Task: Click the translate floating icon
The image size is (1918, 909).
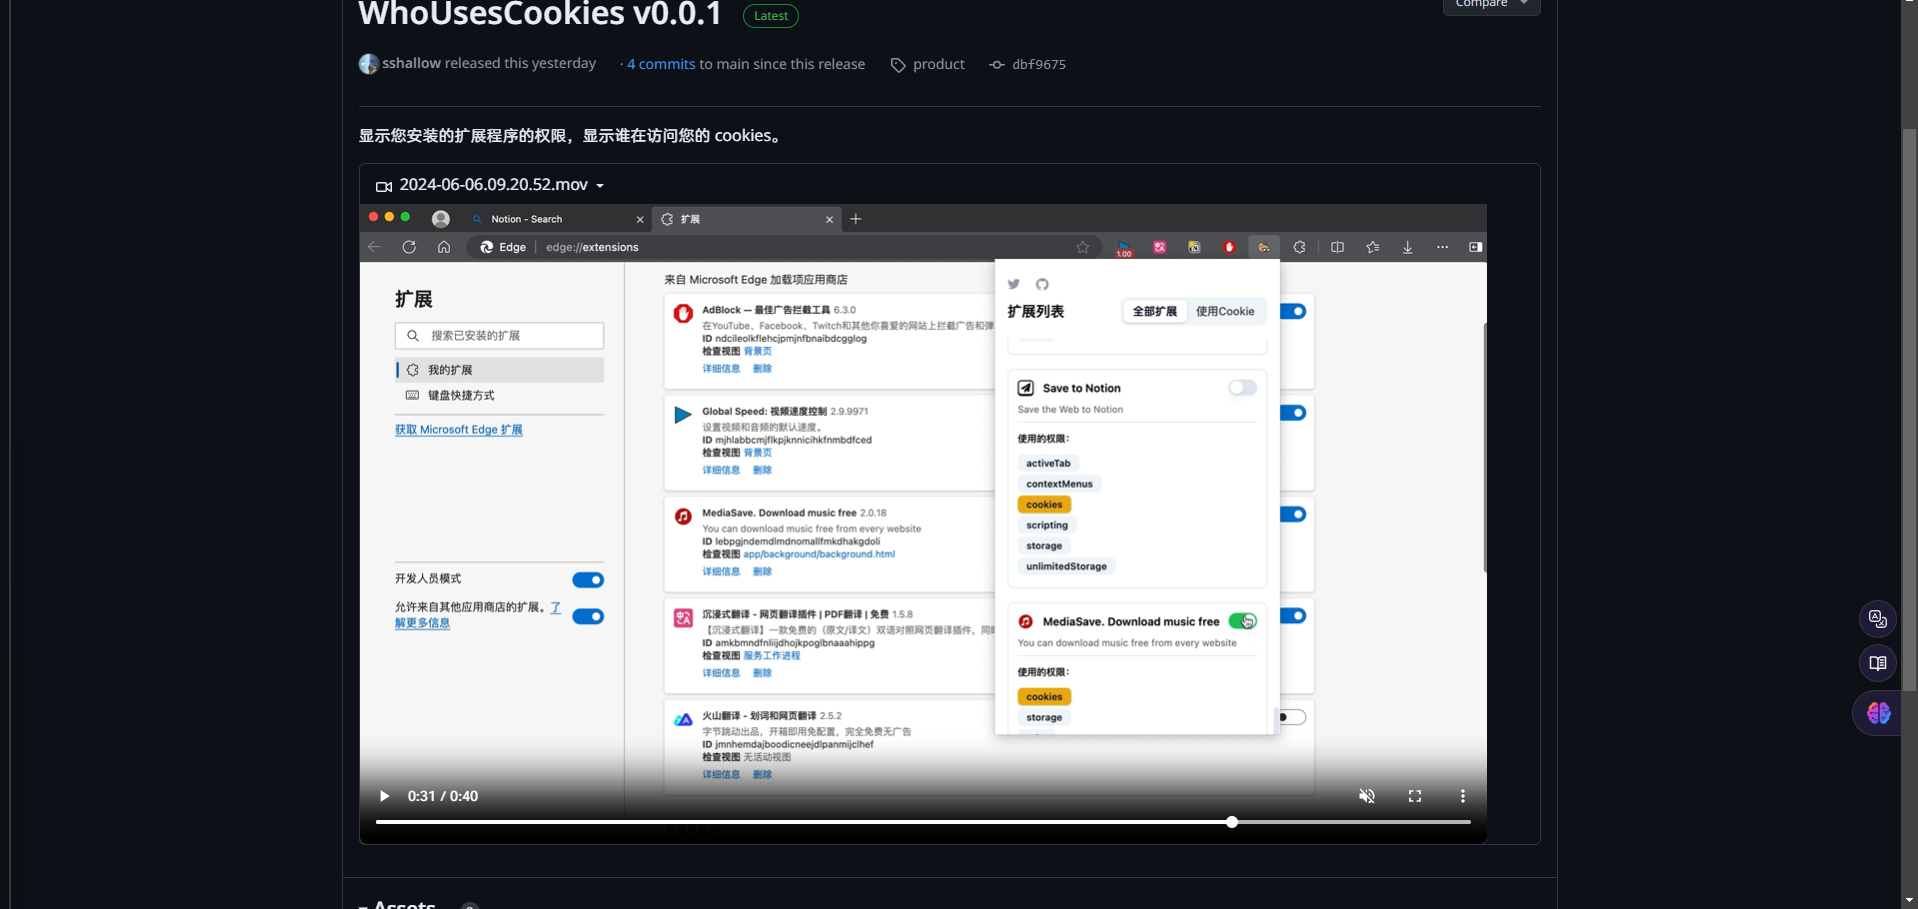Action: click(x=1877, y=619)
